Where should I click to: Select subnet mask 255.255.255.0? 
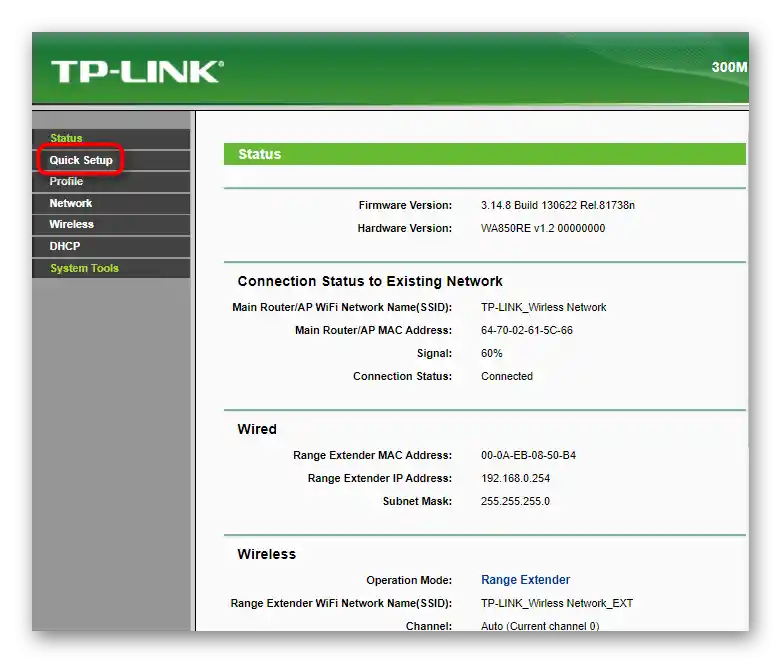(x=516, y=501)
